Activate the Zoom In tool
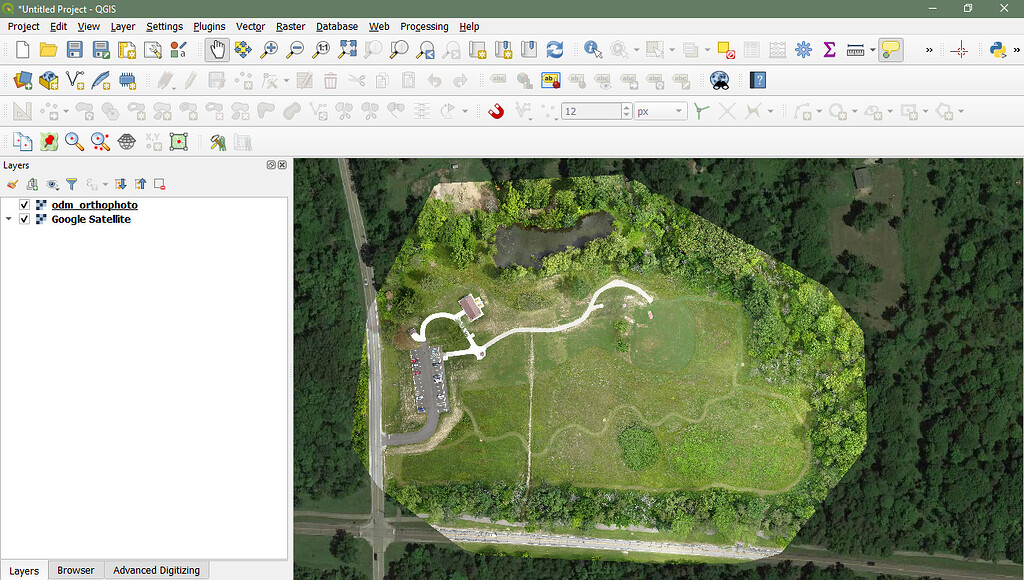Viewport: 1024px width, 580px height. 268,48
